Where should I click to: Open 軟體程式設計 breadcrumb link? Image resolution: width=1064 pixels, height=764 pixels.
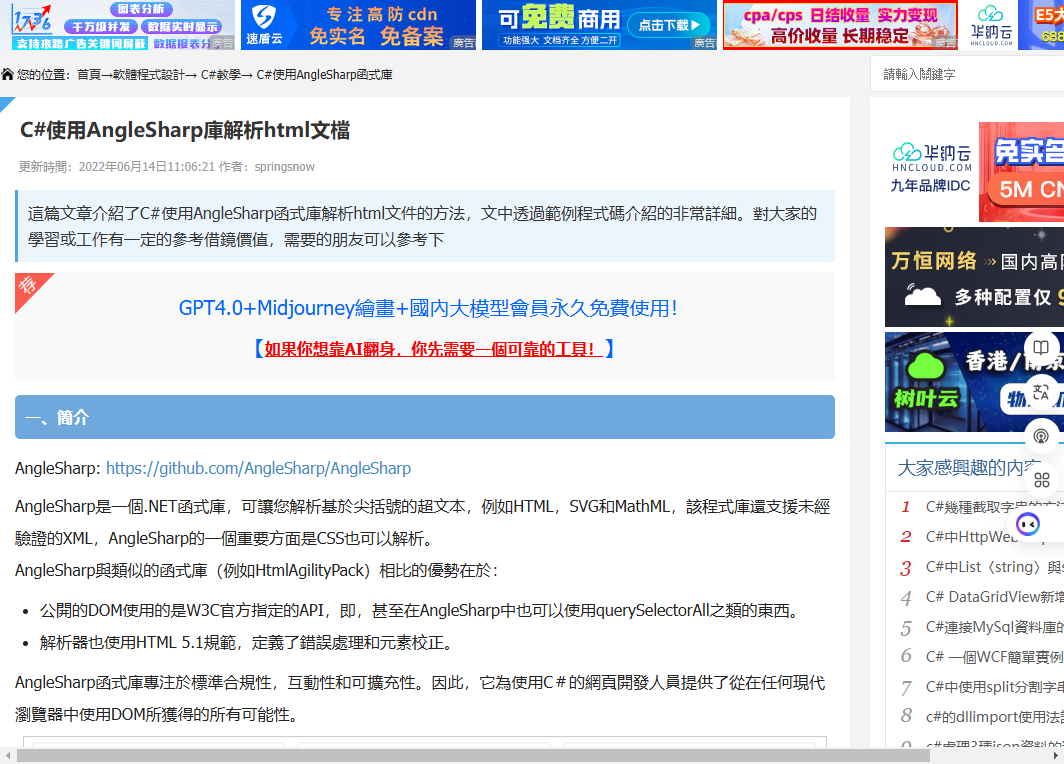(149, 75)
